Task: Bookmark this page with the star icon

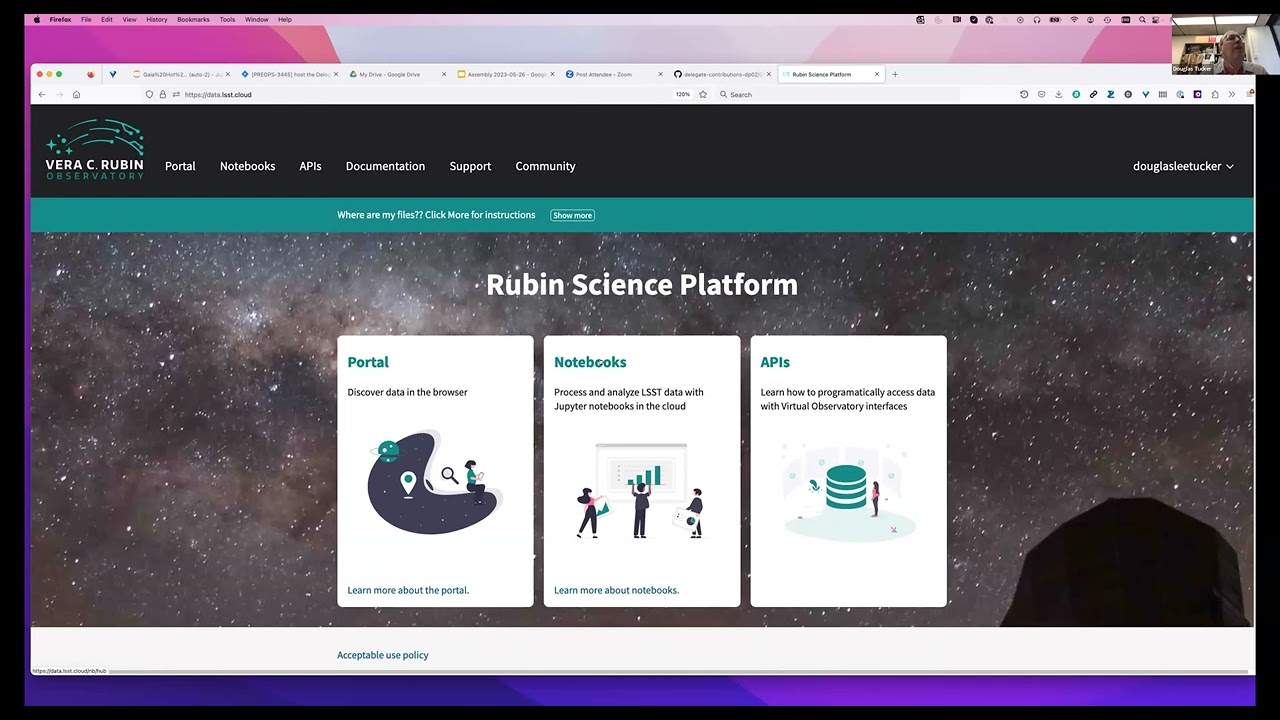Action: 703,94
